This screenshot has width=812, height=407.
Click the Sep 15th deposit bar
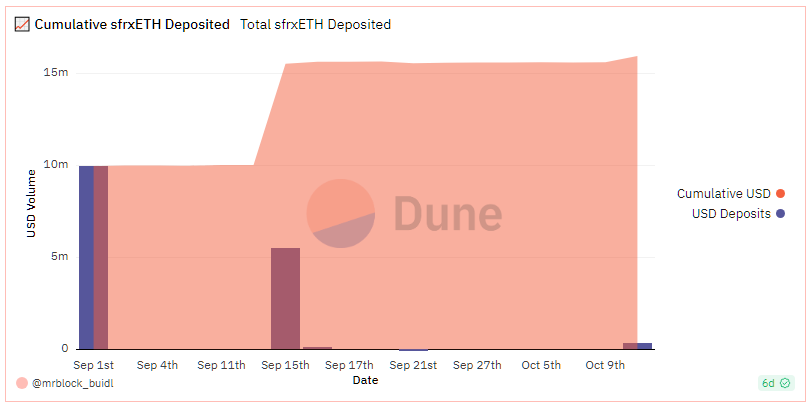285,298
